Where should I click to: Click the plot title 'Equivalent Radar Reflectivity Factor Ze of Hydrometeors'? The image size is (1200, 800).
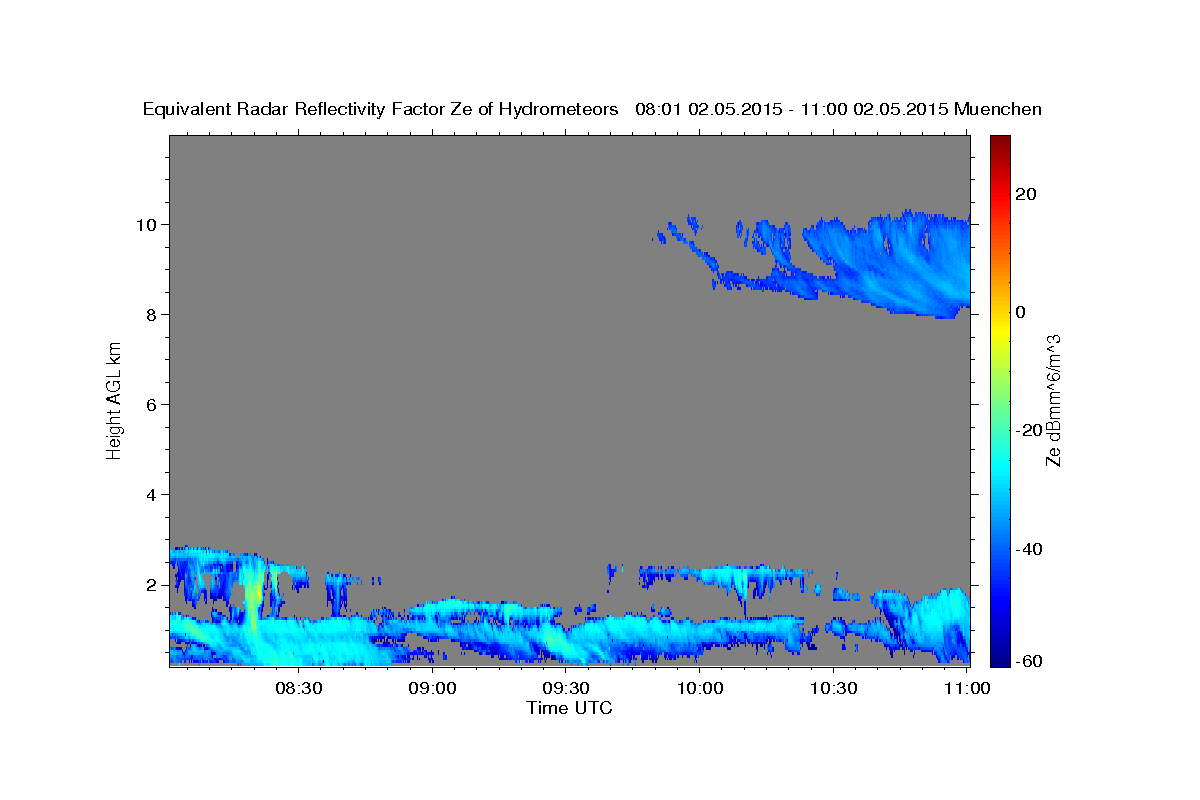(381, 110)
